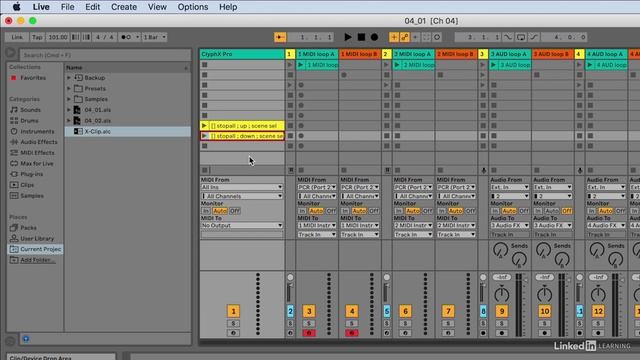Image resolution: width=640 pixels, height=360 pixels.
Task: Solo track 9 with its S button
Action: [502, 324]
